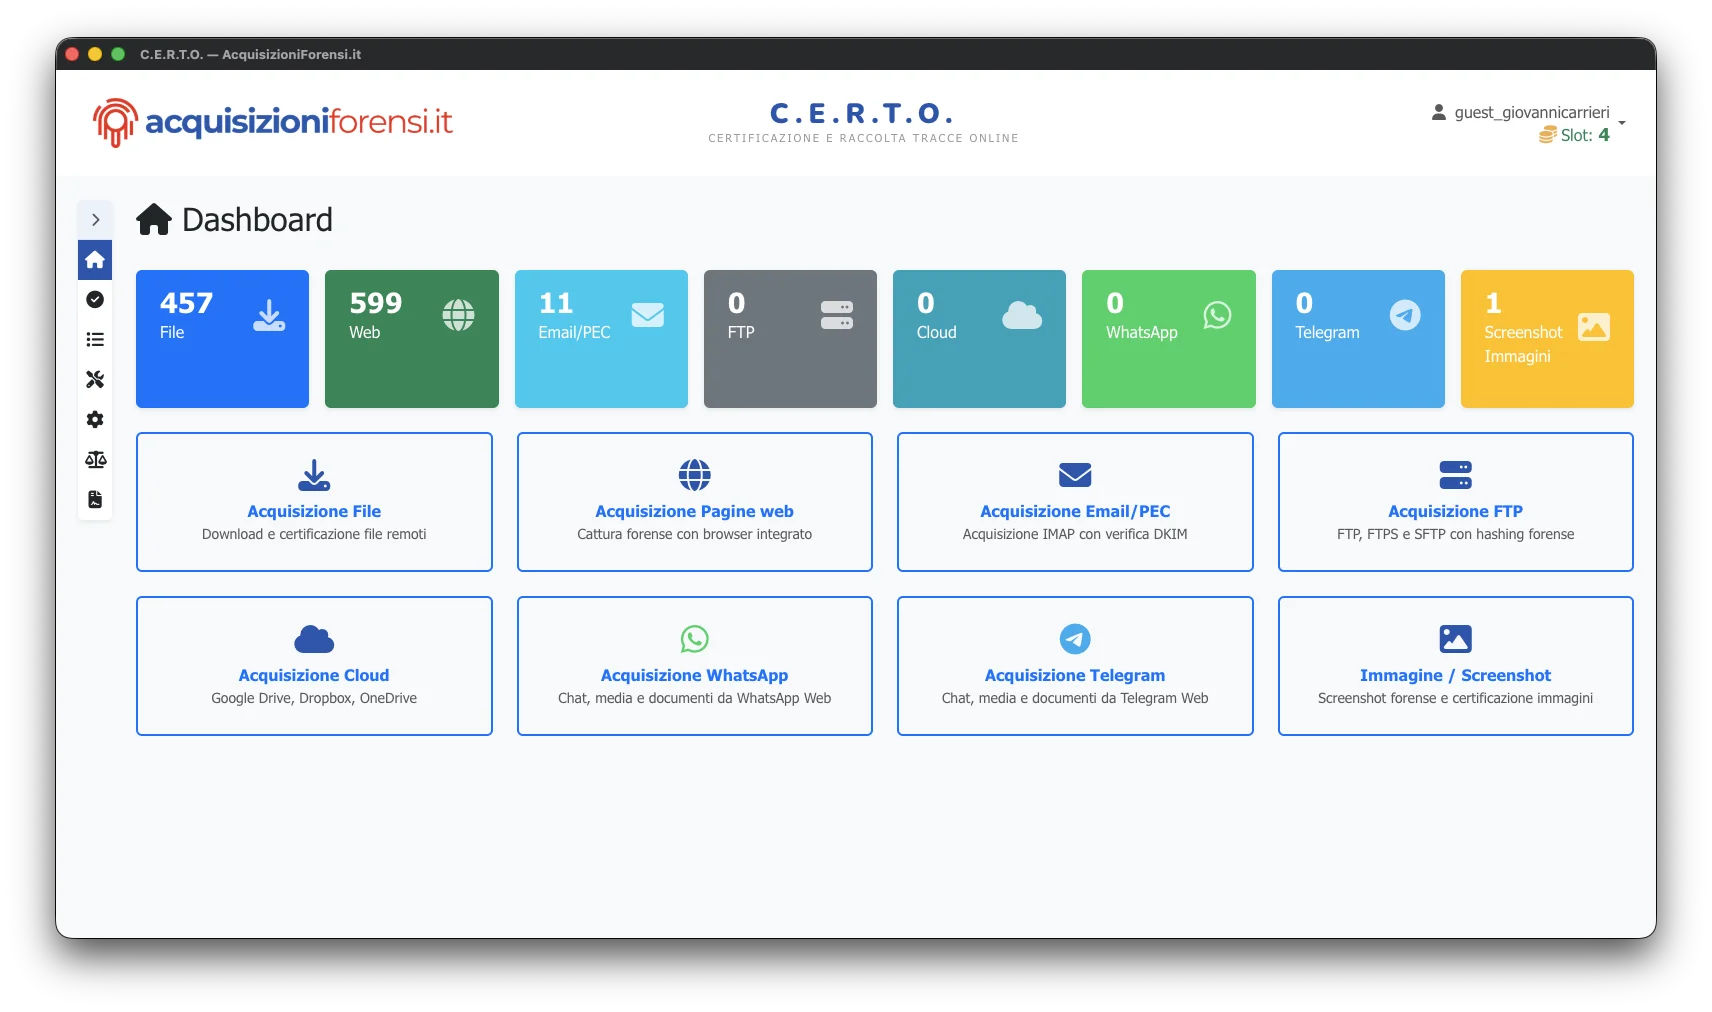This screenshot has height=1012, width=1712.
Task: Select the Acquisizione WhatsApp card
Action: click(x=694, y=666)
